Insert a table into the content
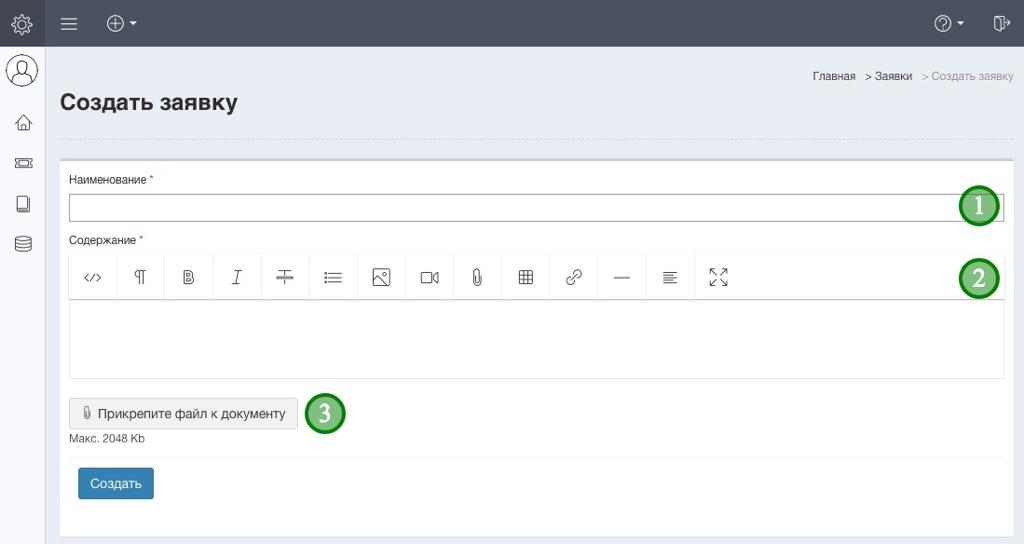This screenshot has height=544, width=1024. (x=526, y=278)
